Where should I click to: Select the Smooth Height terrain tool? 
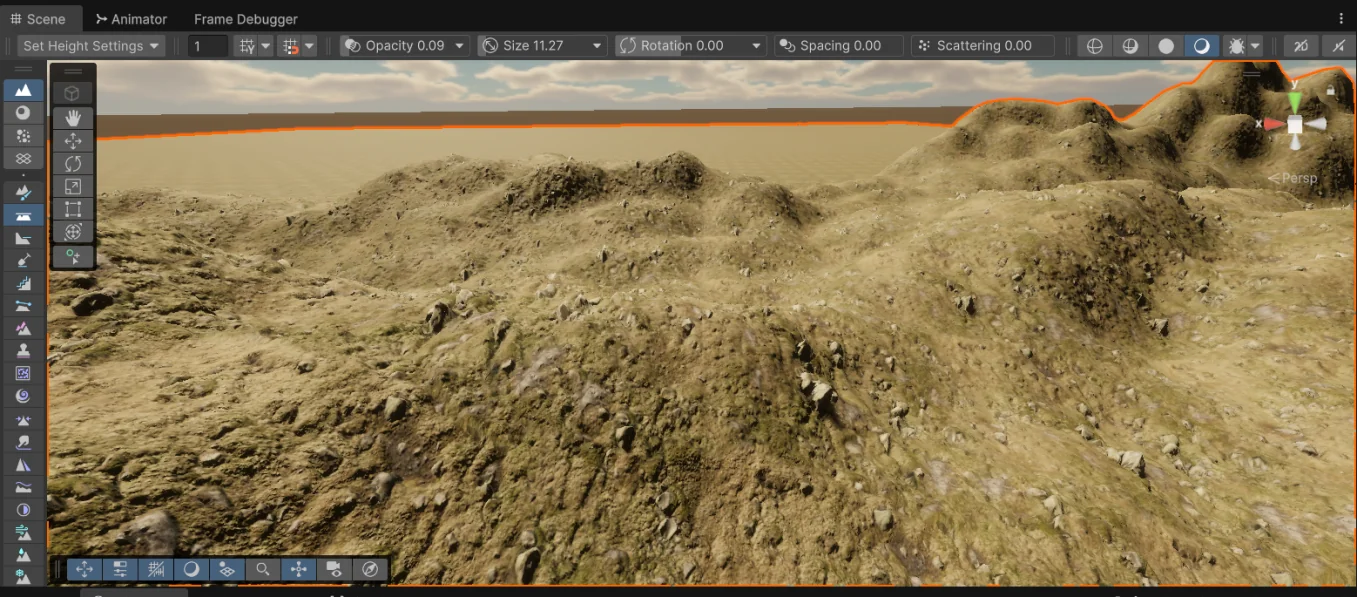(24, 488)
